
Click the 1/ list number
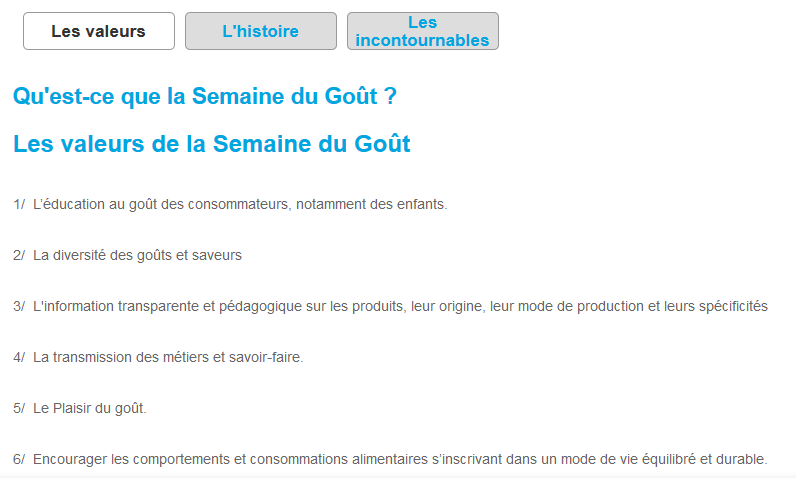19,204
